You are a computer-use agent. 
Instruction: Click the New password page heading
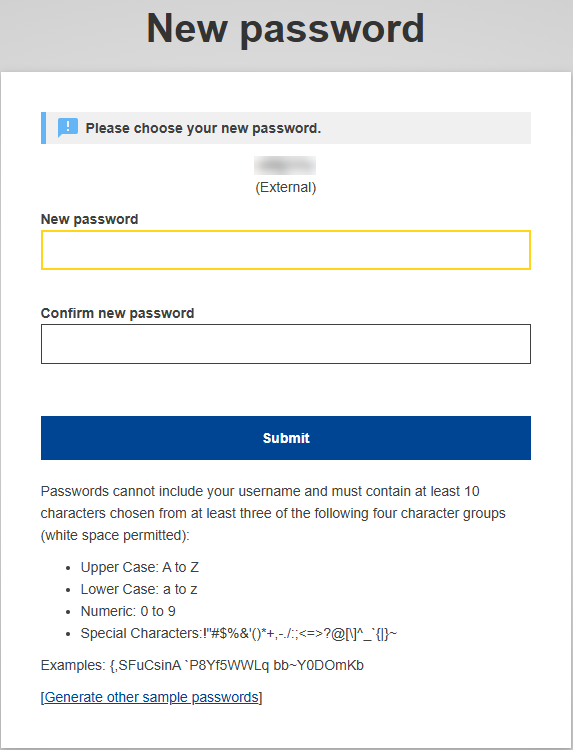click(286, 29)
